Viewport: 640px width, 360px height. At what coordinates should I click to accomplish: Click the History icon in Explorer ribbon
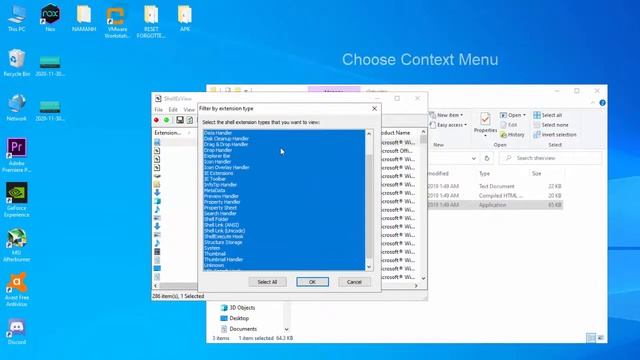pyautogui.click(x=512, y=134)
